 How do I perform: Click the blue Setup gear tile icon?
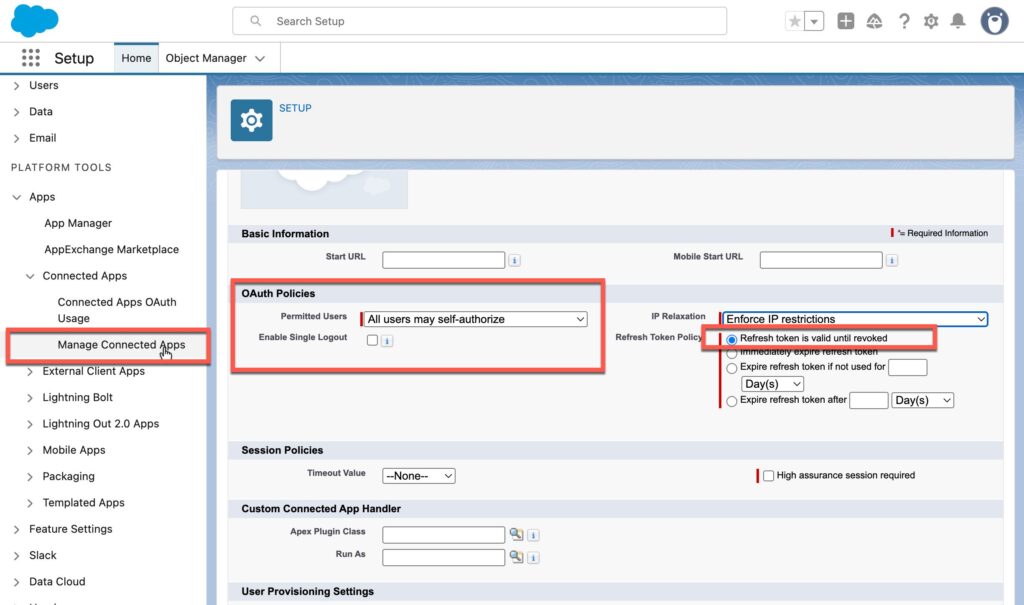tap(251, 120)
